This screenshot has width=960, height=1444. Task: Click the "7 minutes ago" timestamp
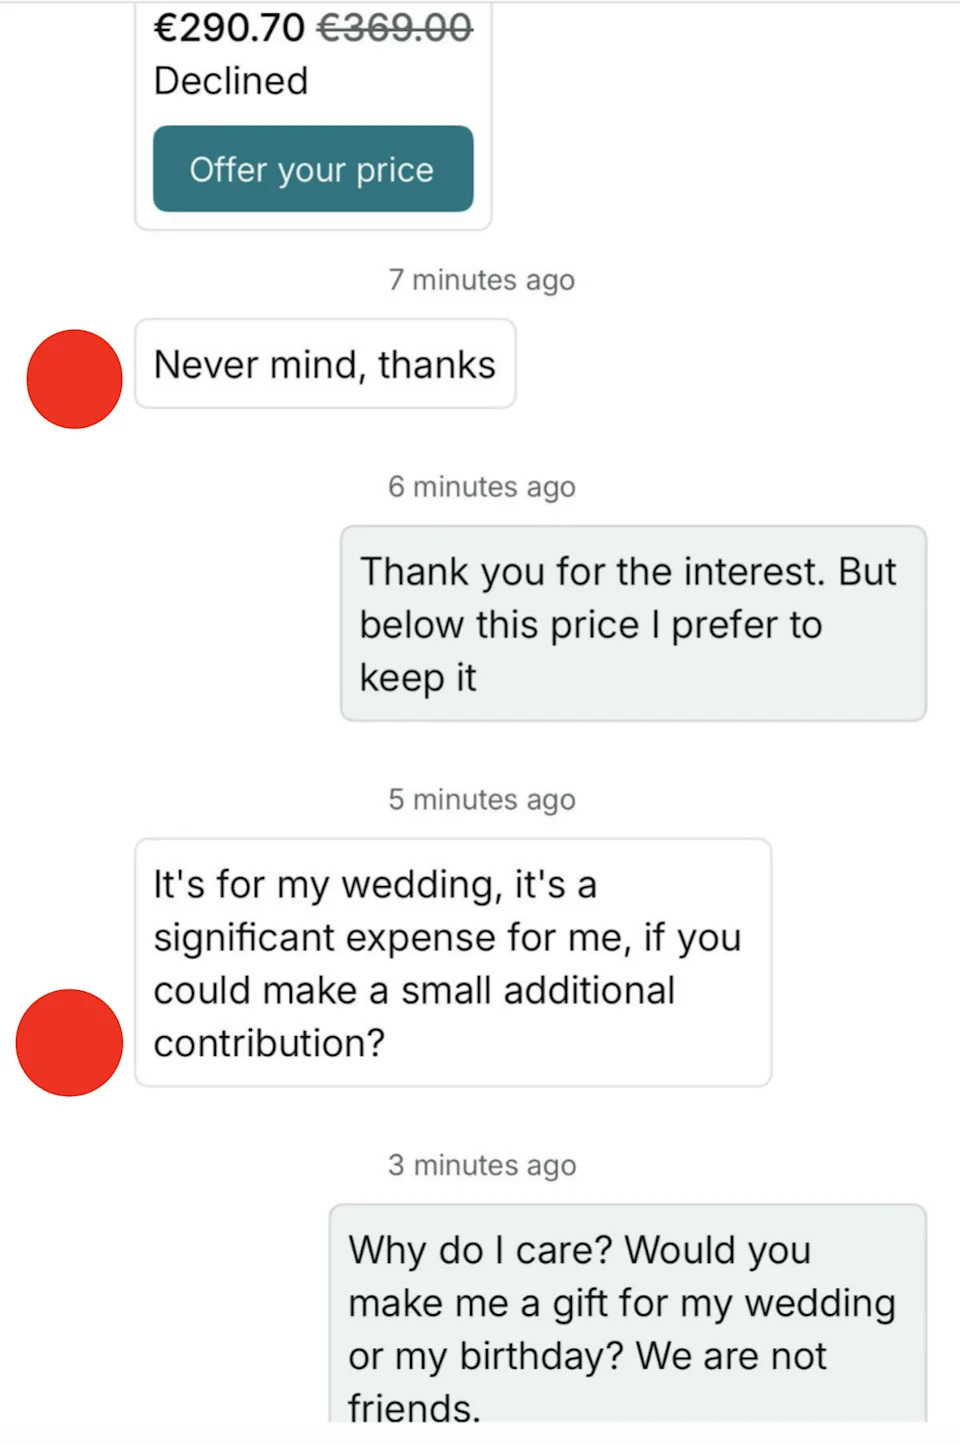coord(481,280)
